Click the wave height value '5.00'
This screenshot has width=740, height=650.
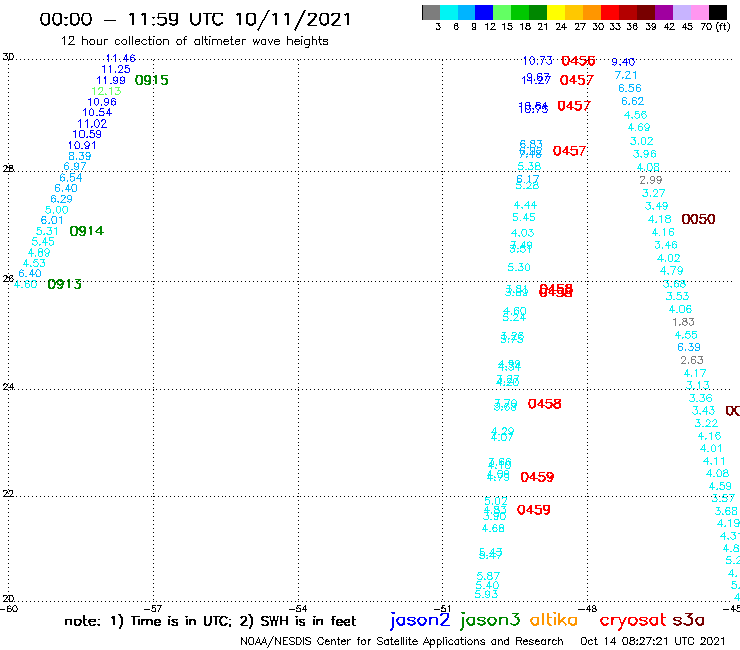(x=57, y=210)
